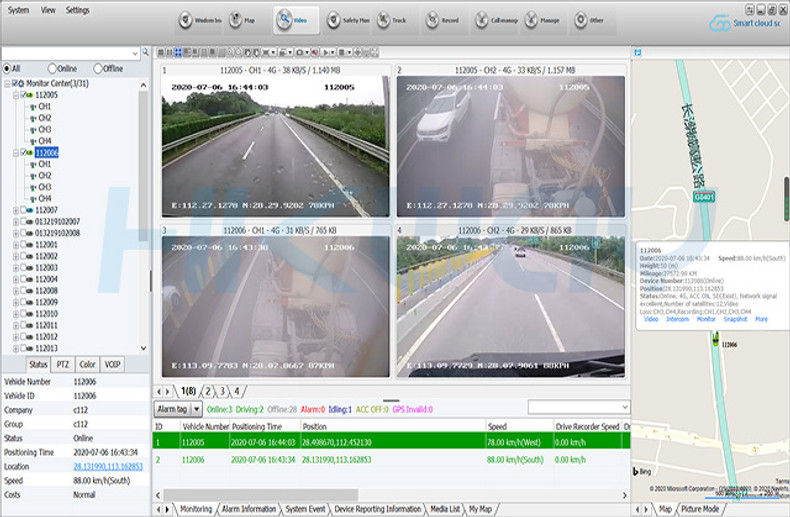Switch to the Color tab
Viewport: 790px width, 517px height.
point(87,364)
